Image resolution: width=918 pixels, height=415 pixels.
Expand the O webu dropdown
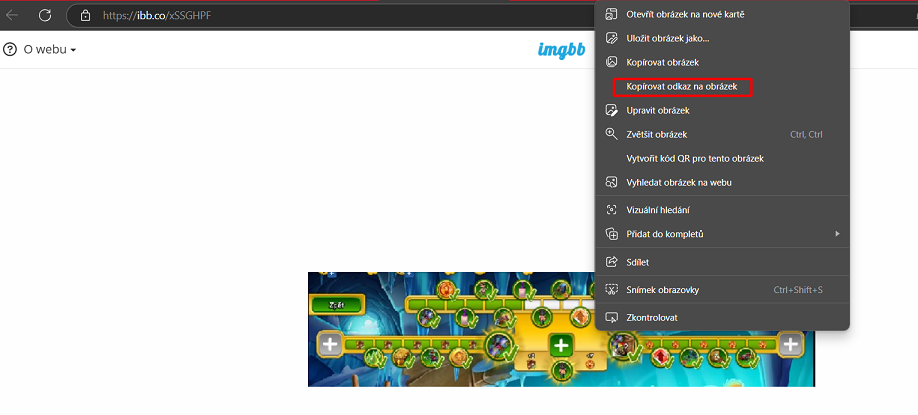[50, 50]
